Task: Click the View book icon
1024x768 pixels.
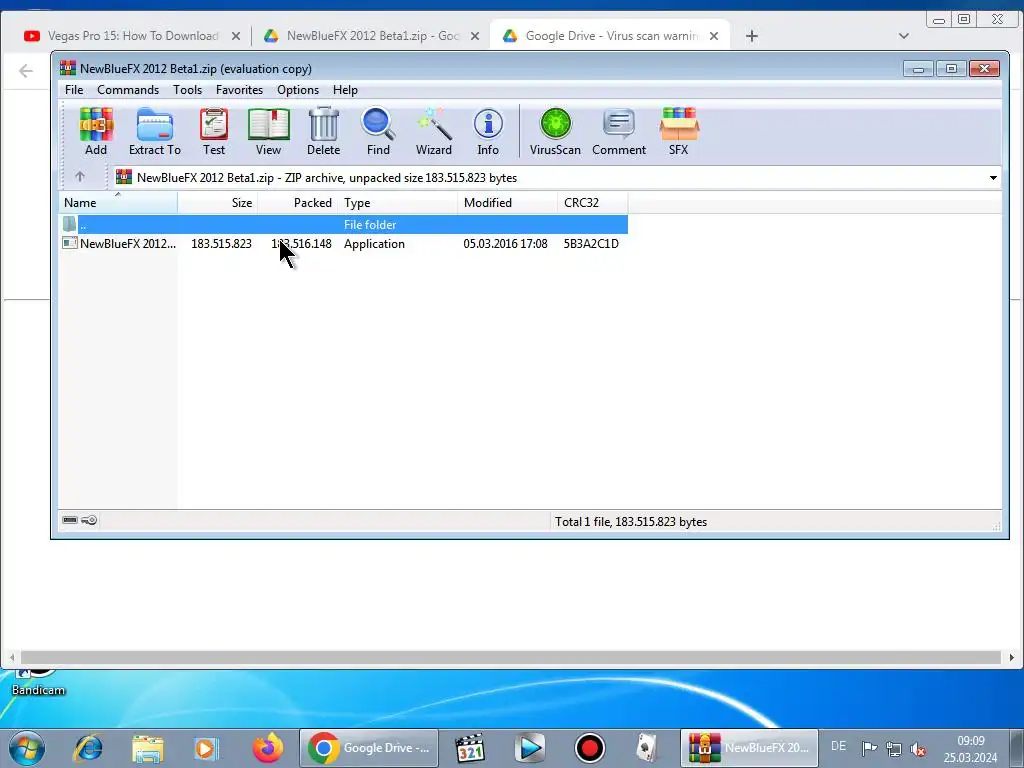Action: 268,131
